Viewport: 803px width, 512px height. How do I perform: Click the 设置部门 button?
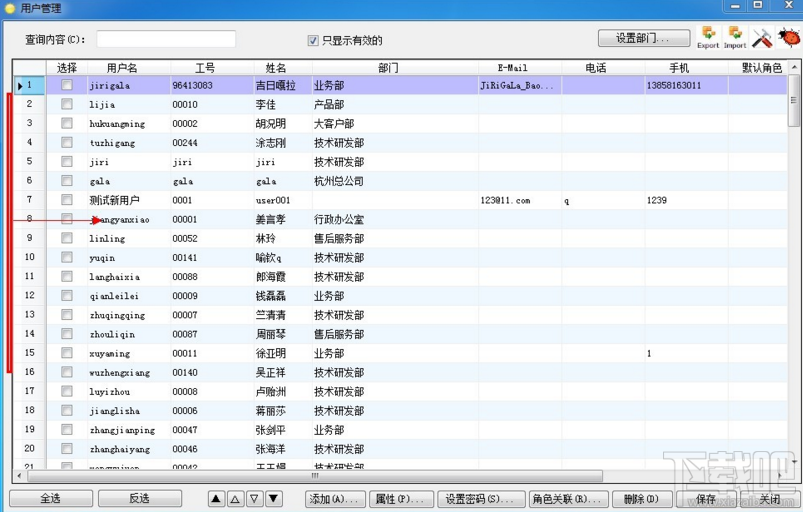coord(644,38)
